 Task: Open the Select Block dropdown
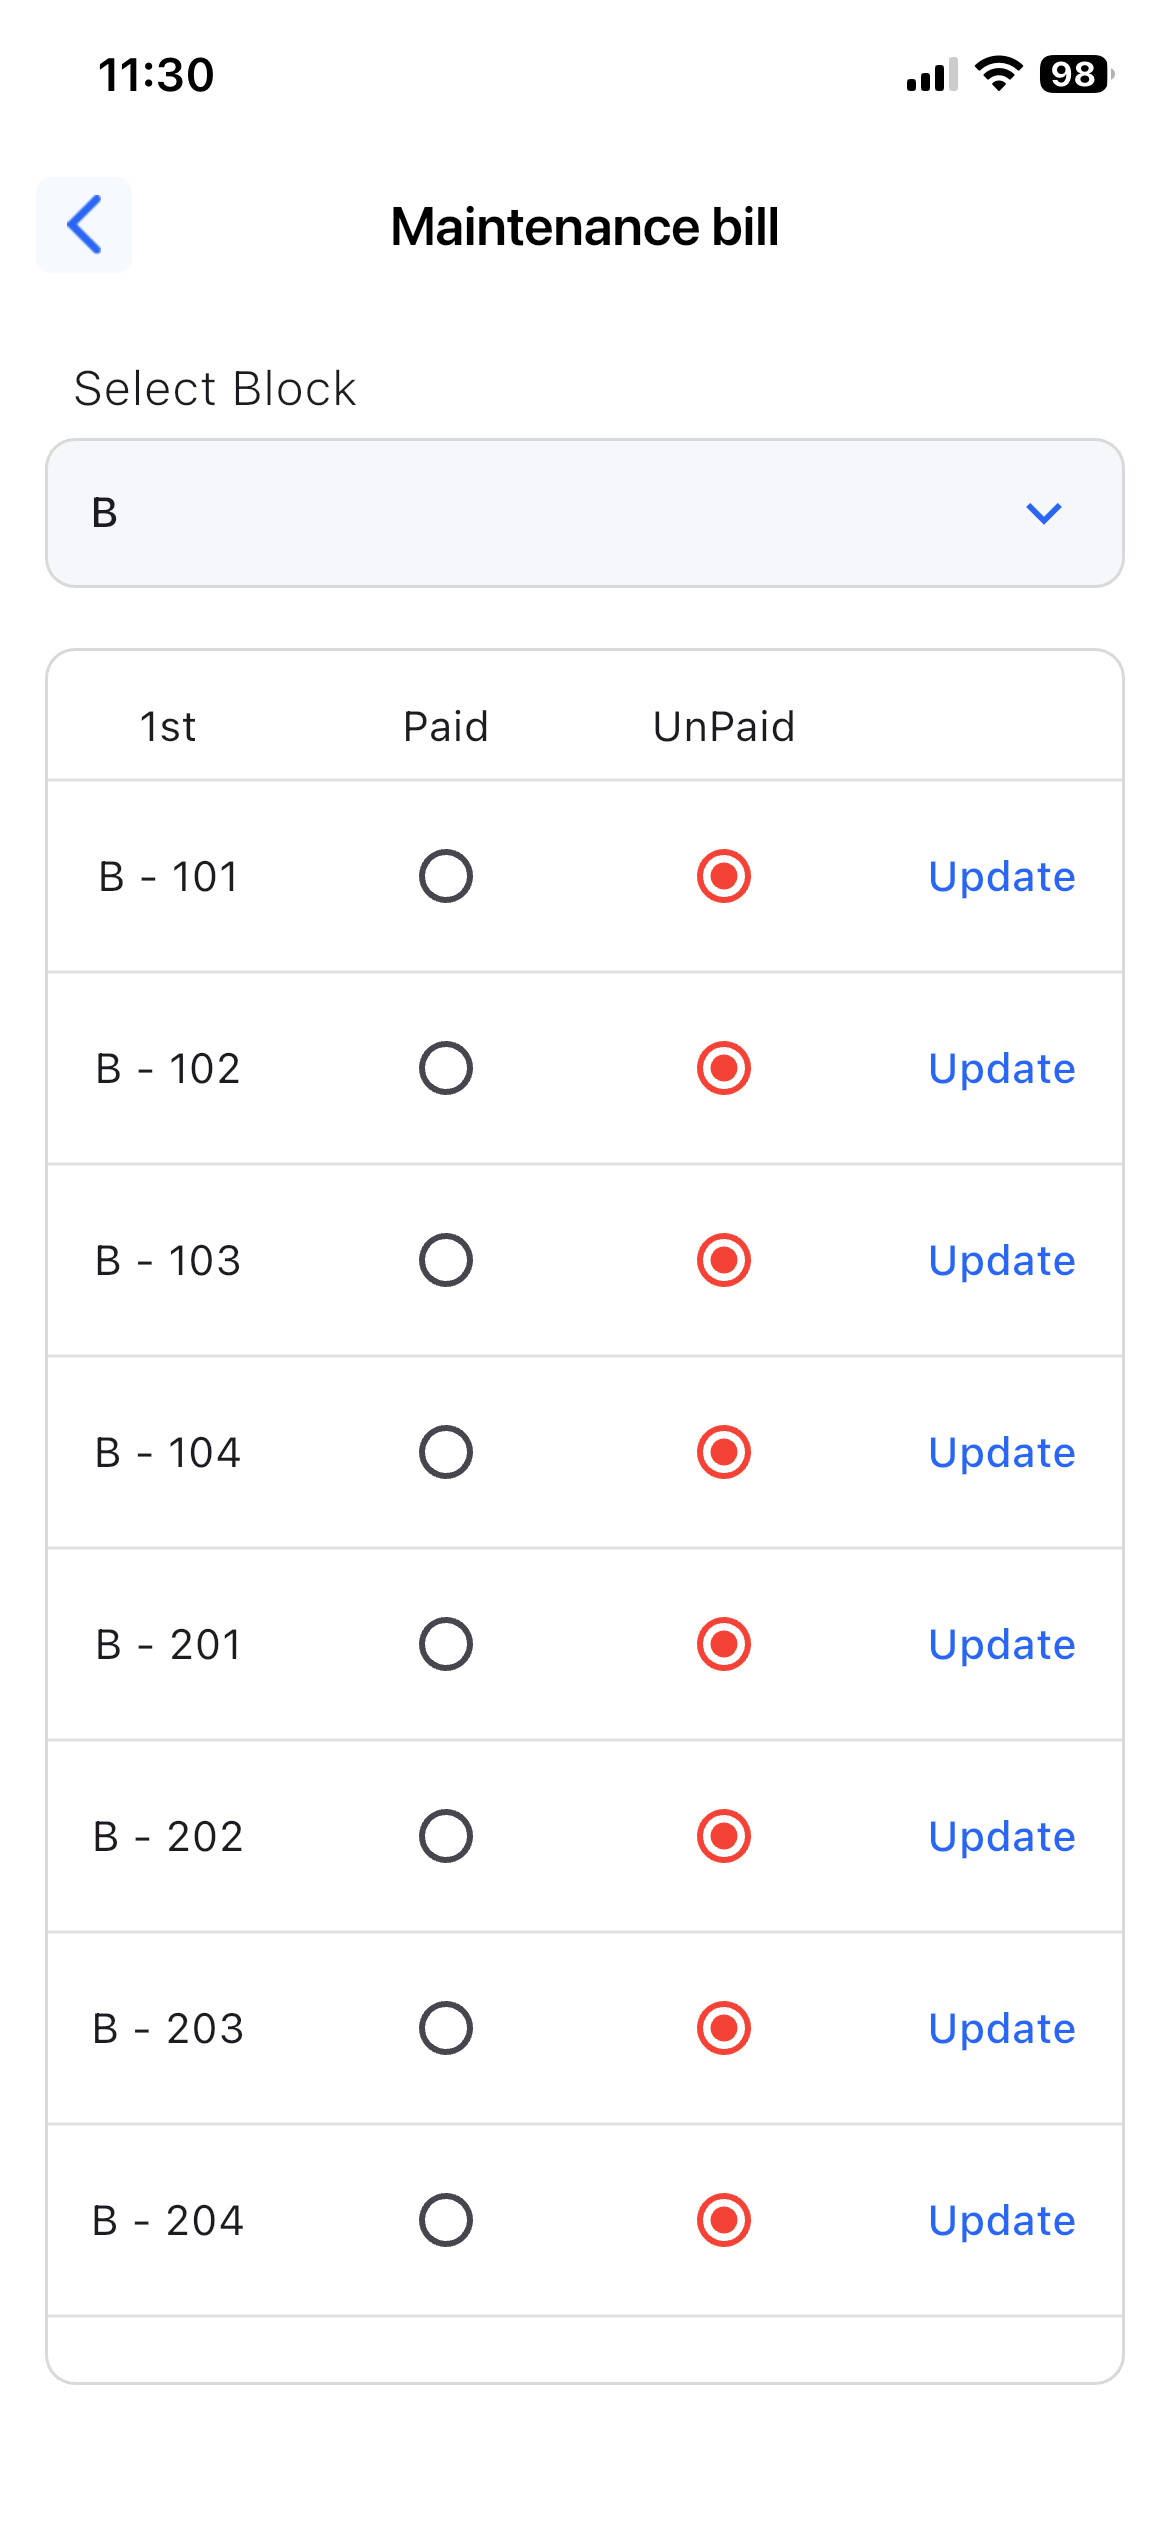(x=584, y=513)
